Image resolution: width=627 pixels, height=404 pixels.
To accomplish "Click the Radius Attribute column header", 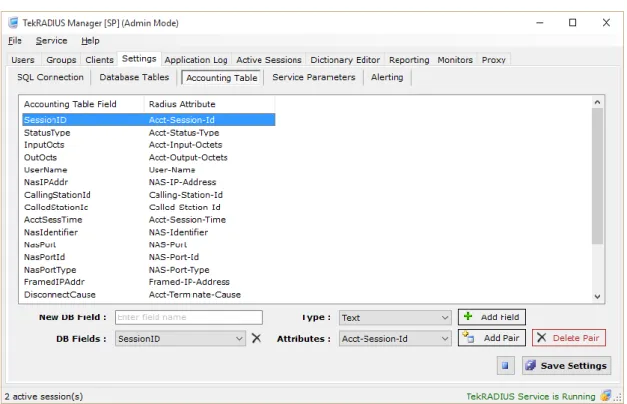I will 209,104.
